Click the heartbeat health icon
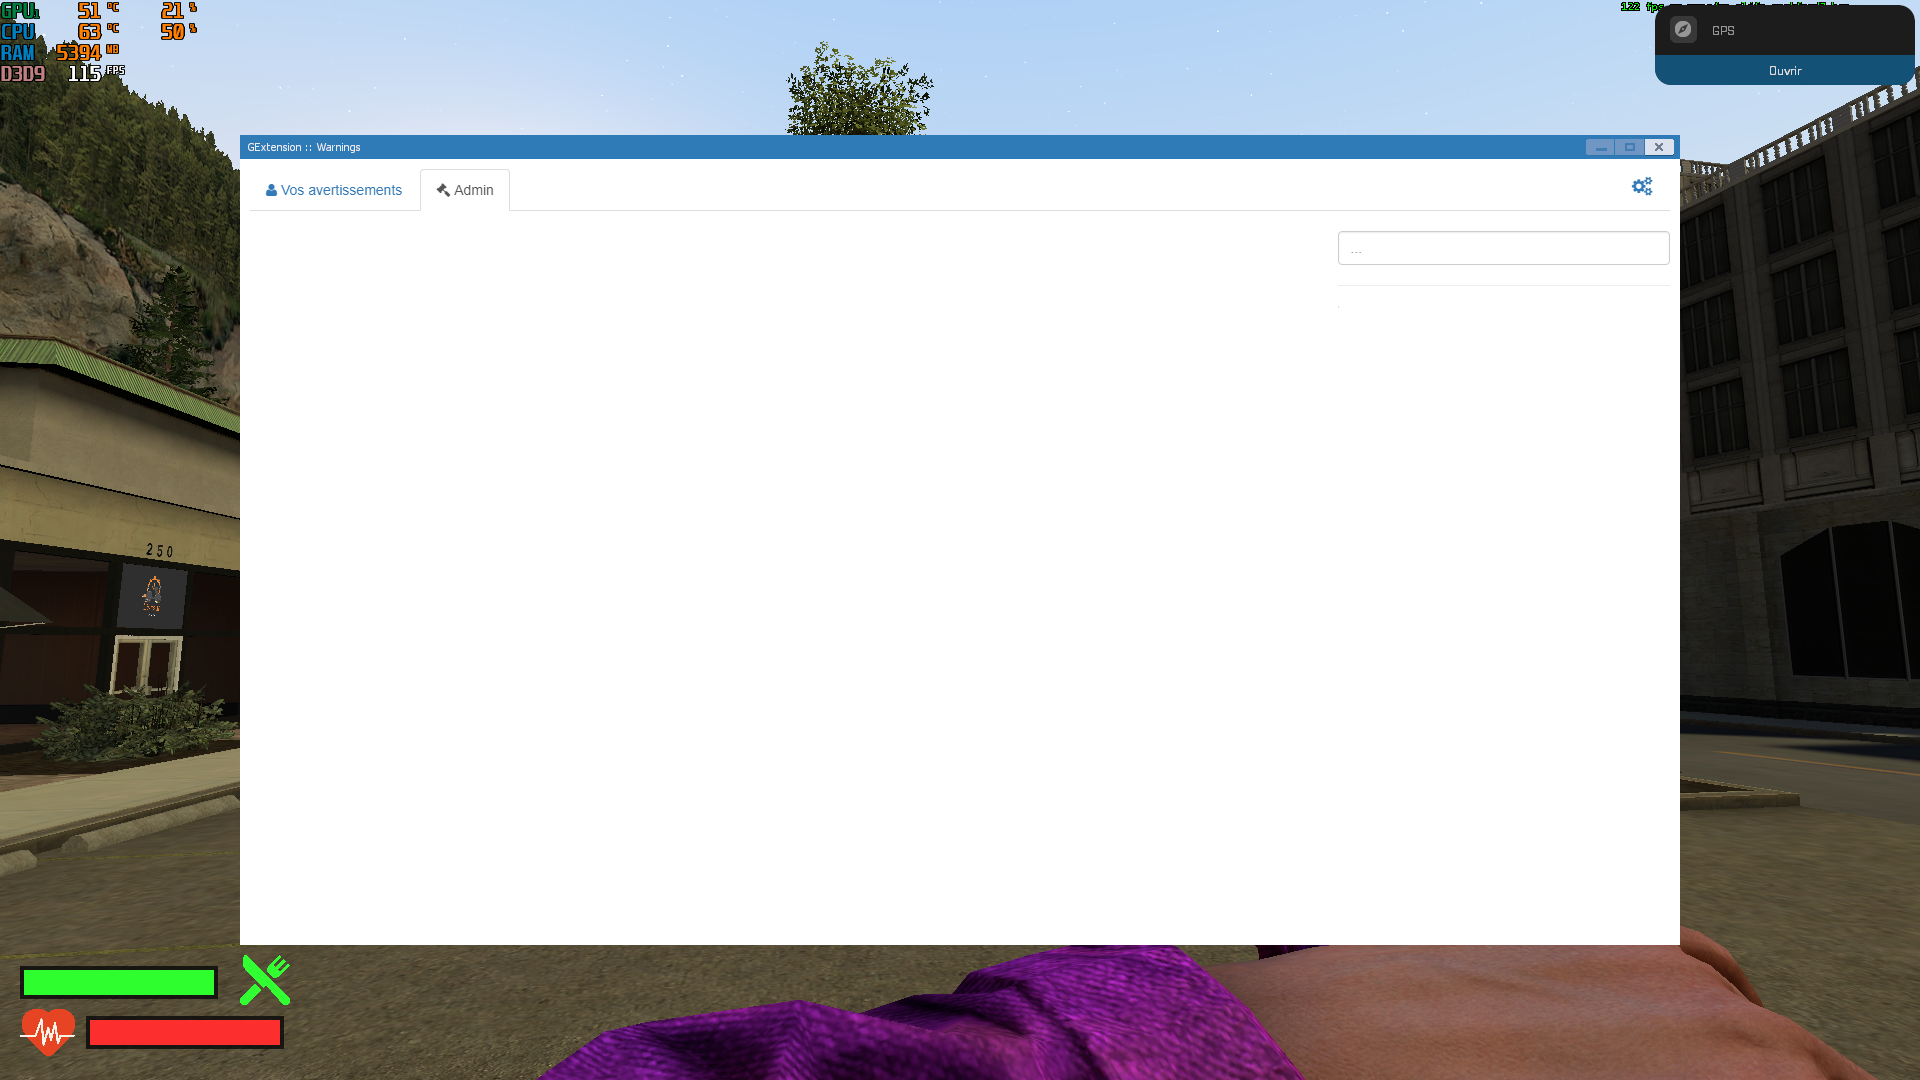Screen dimensions: 1920x1080 (x=47, y=1032)
